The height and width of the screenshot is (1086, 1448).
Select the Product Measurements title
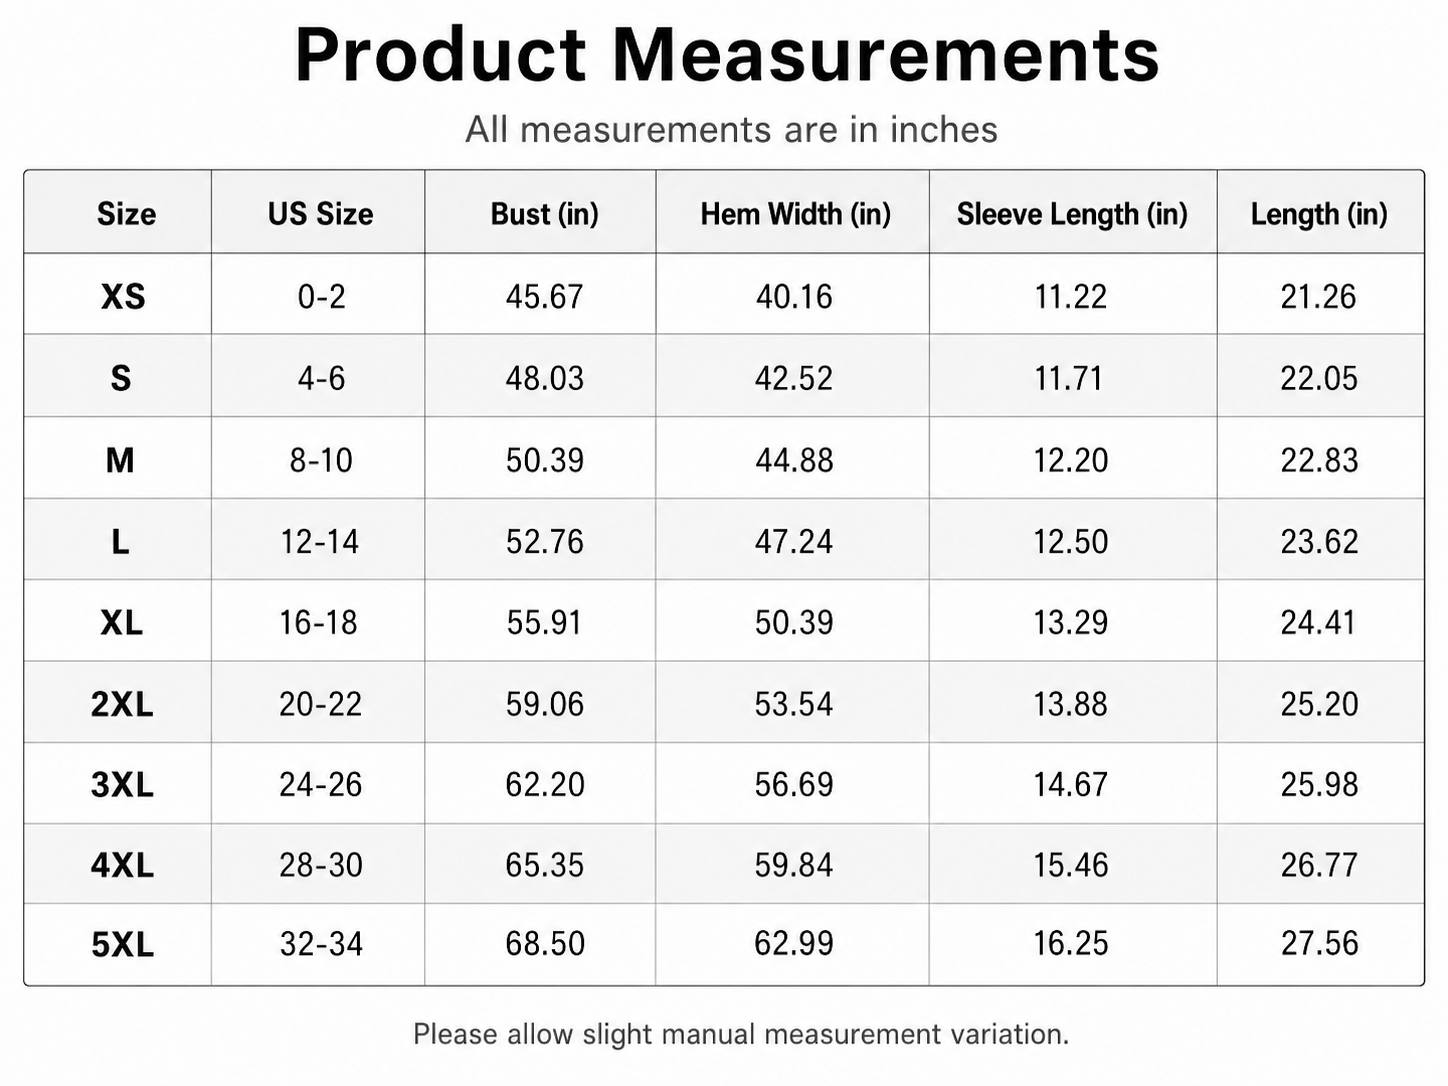click(727, 55)
